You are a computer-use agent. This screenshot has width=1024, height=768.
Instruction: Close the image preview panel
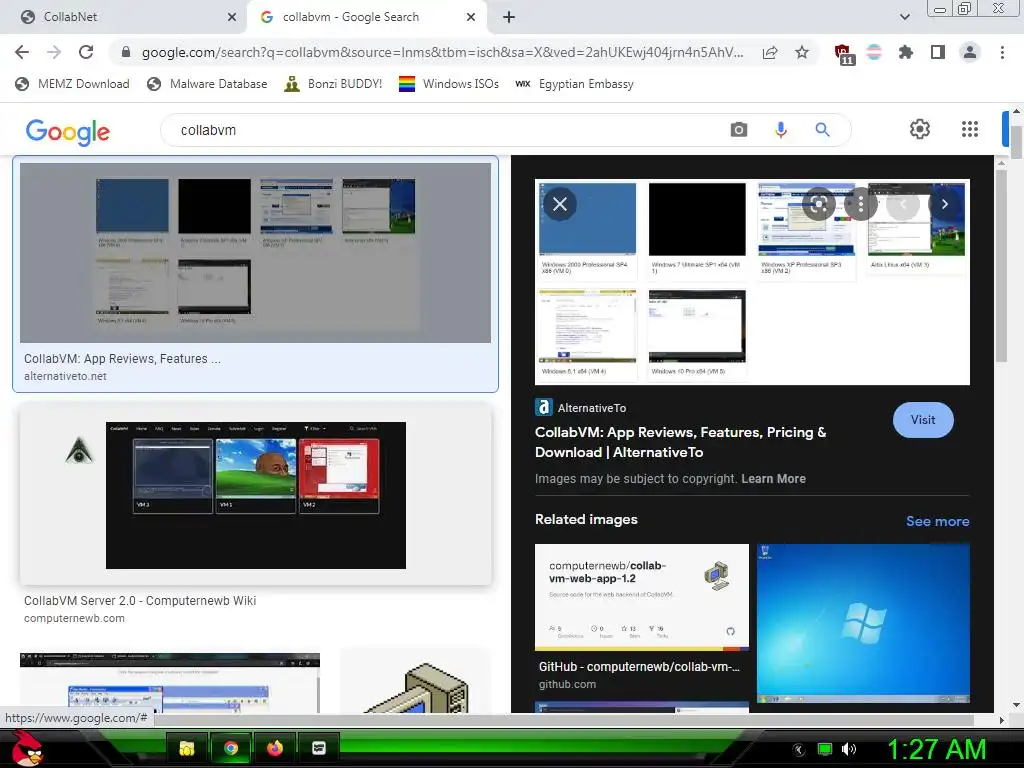(560, 204)
